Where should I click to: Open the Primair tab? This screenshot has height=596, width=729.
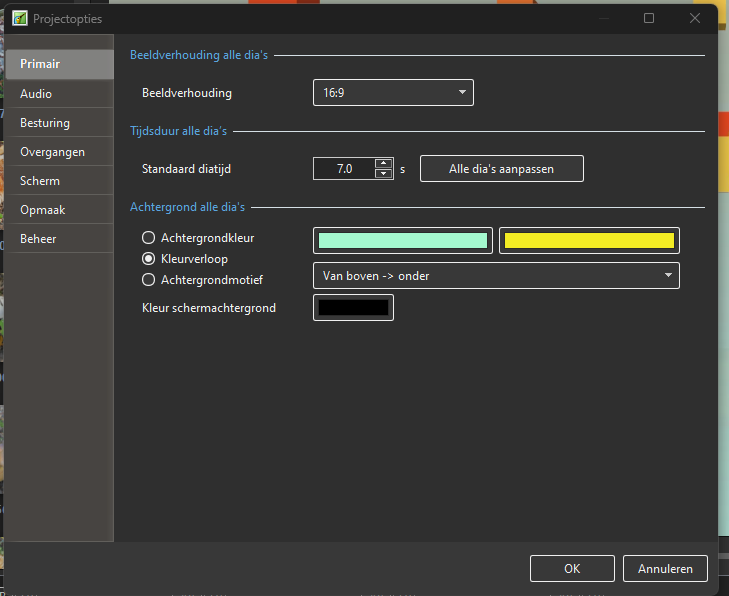[60, 64]
